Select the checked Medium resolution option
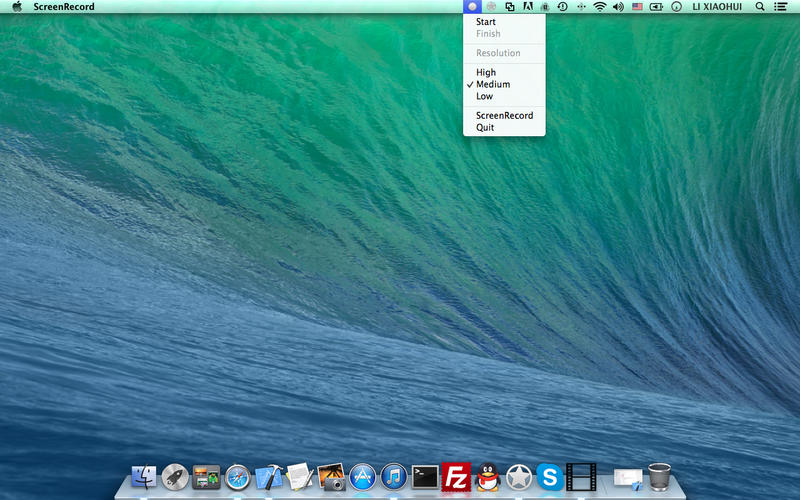This screenshot has width=800, height=500. point(492,85)
